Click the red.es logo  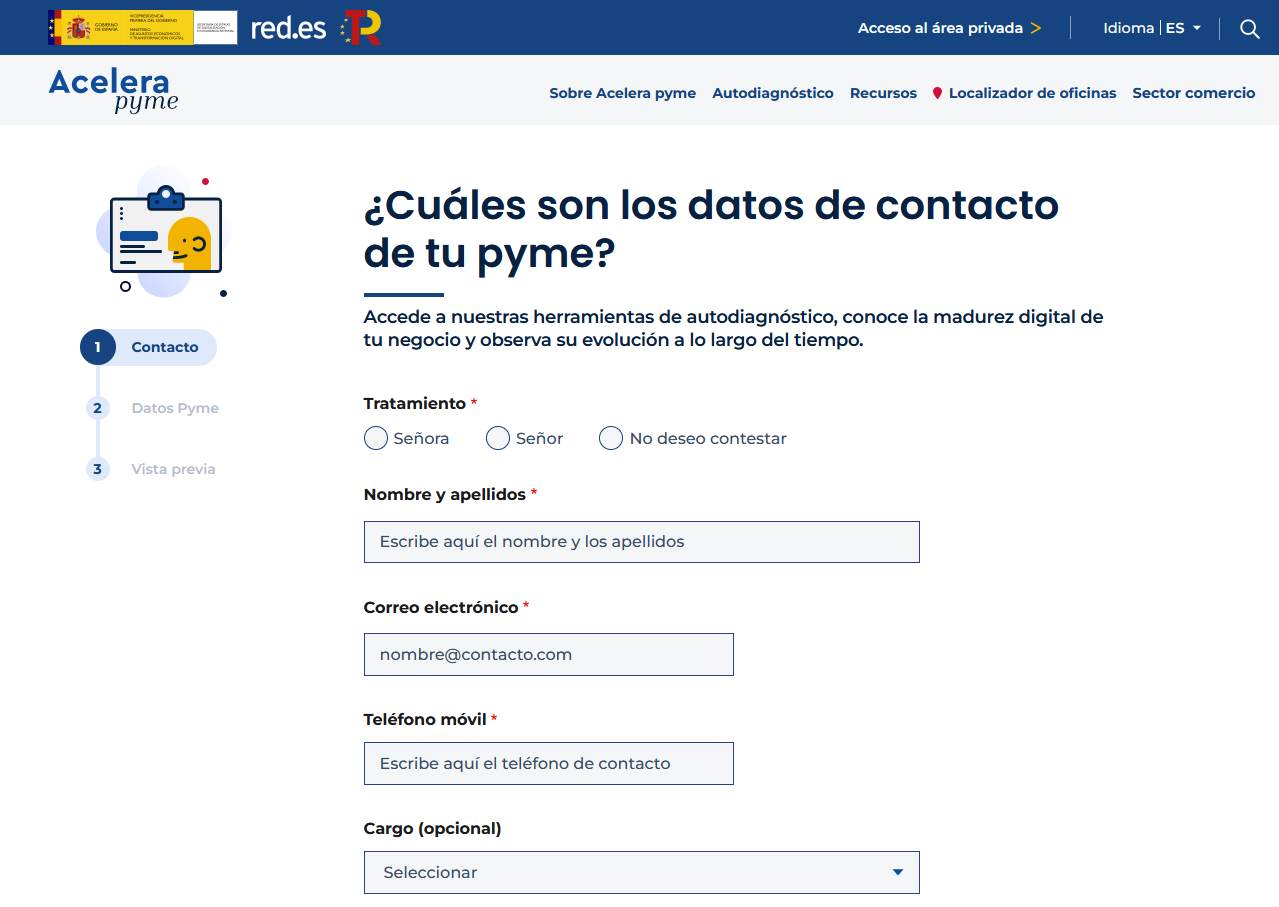[288, 28]
